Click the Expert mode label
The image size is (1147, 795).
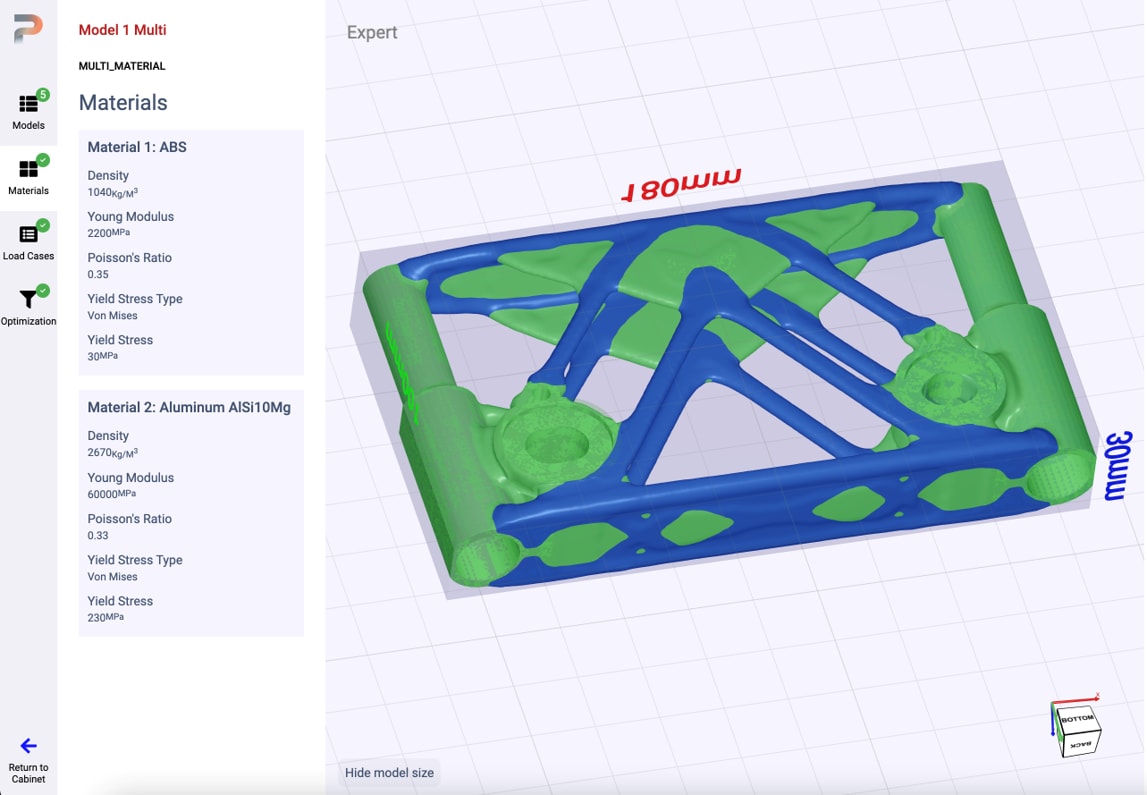(372, 32)
